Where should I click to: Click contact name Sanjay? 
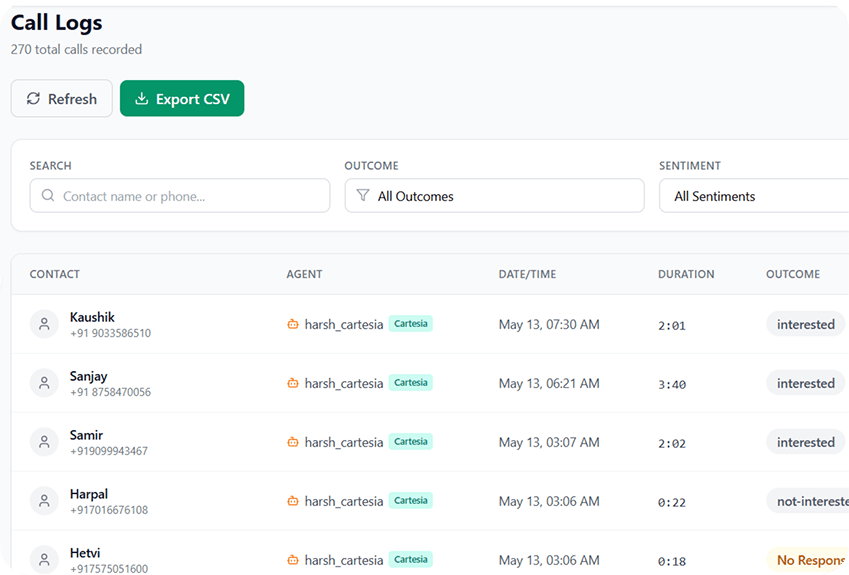[88, 376]
